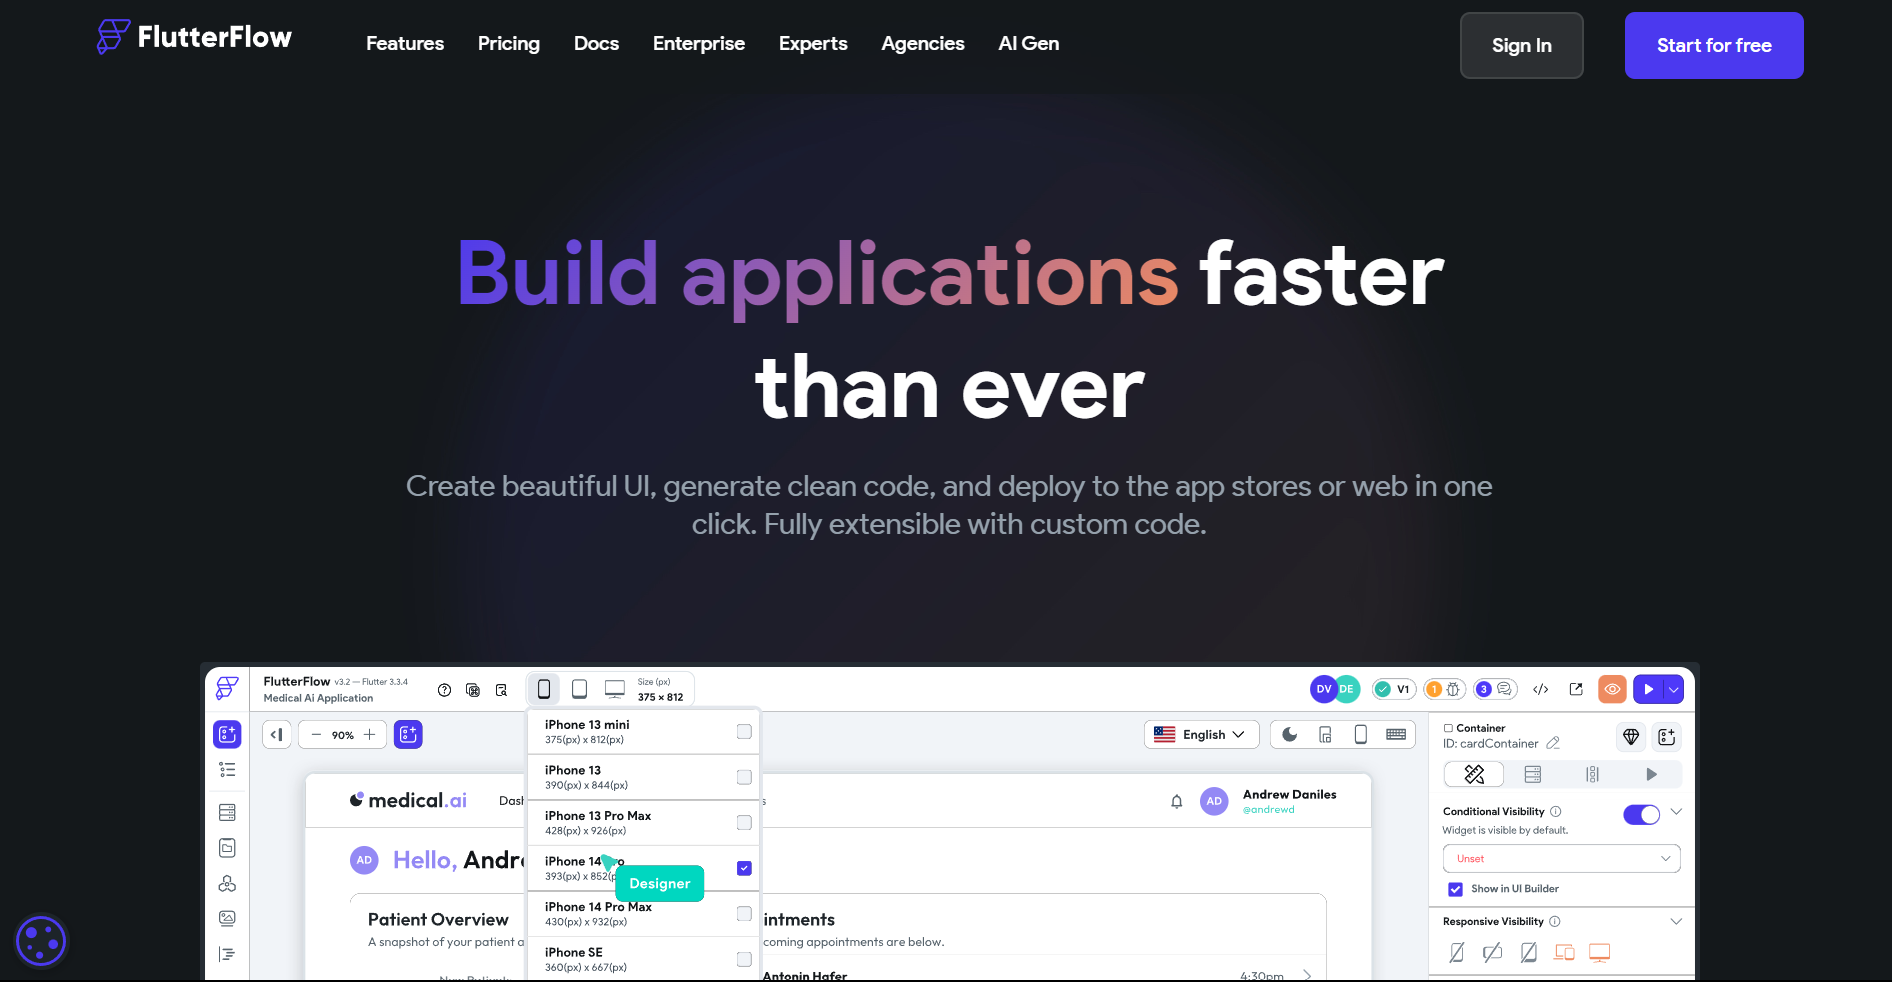Toggle phone visibility in Responsive Visibility
This screenshot has height=982, width=1892.
1457,953
